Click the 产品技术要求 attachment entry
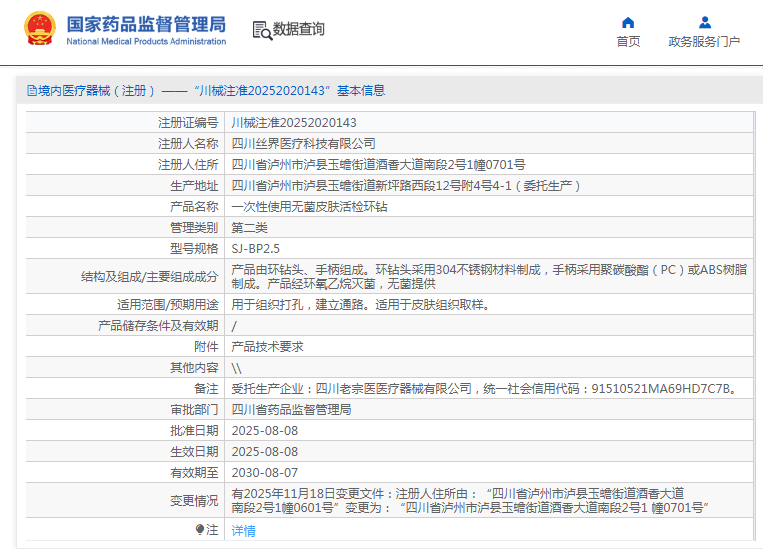Screen dimensions: 763x549 [267, 347]
